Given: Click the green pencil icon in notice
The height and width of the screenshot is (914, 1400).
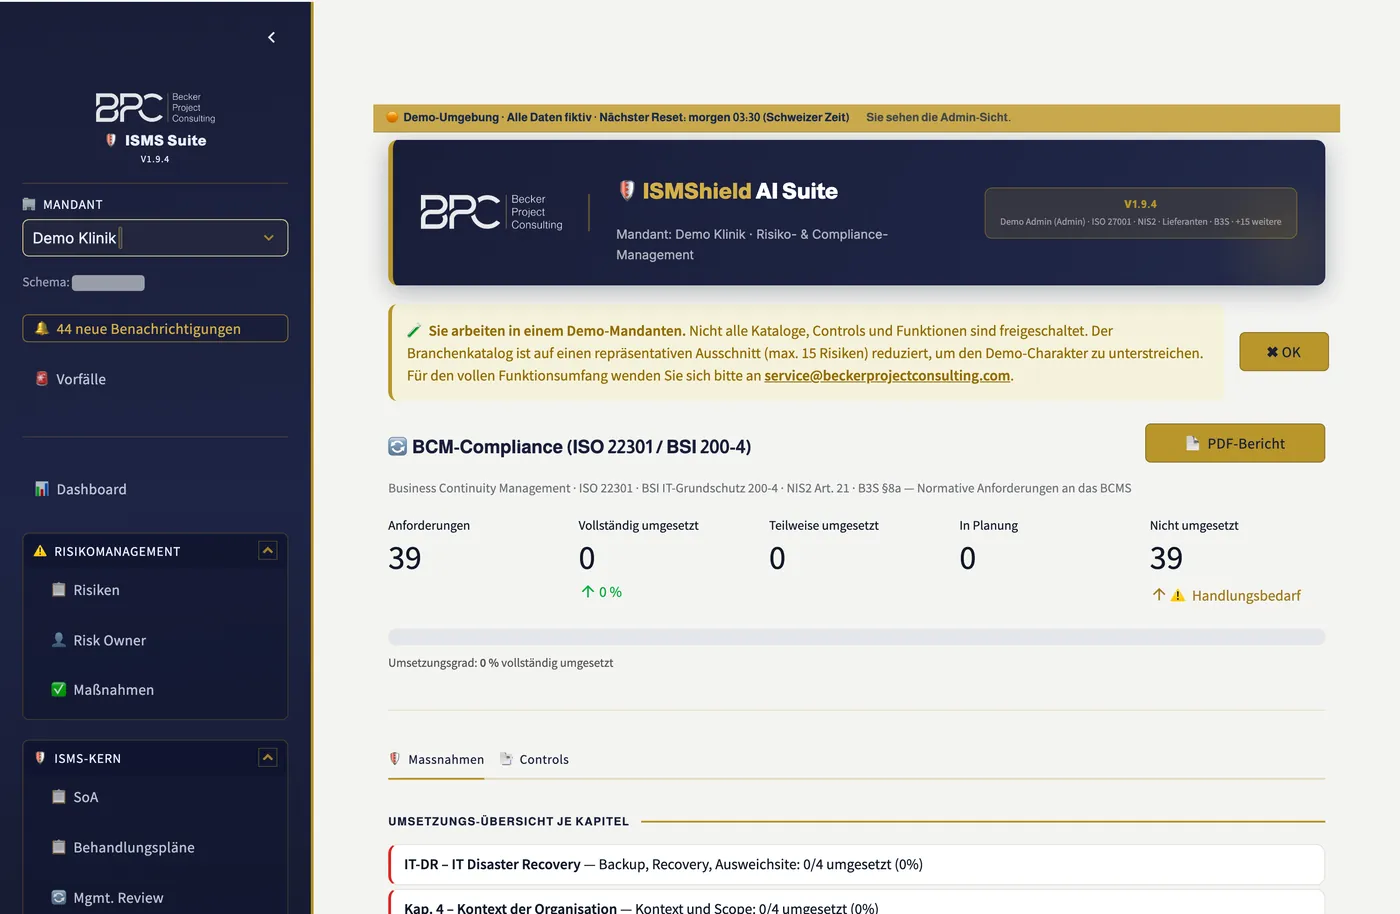Looking at the screenshot, I should pos(414,331).
